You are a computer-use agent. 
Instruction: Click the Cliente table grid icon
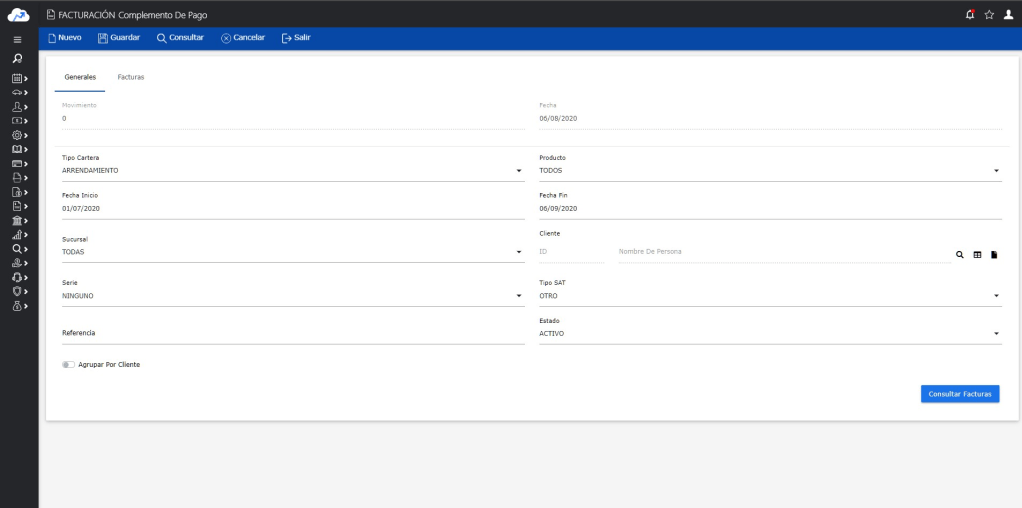click(x=977, y=255)
